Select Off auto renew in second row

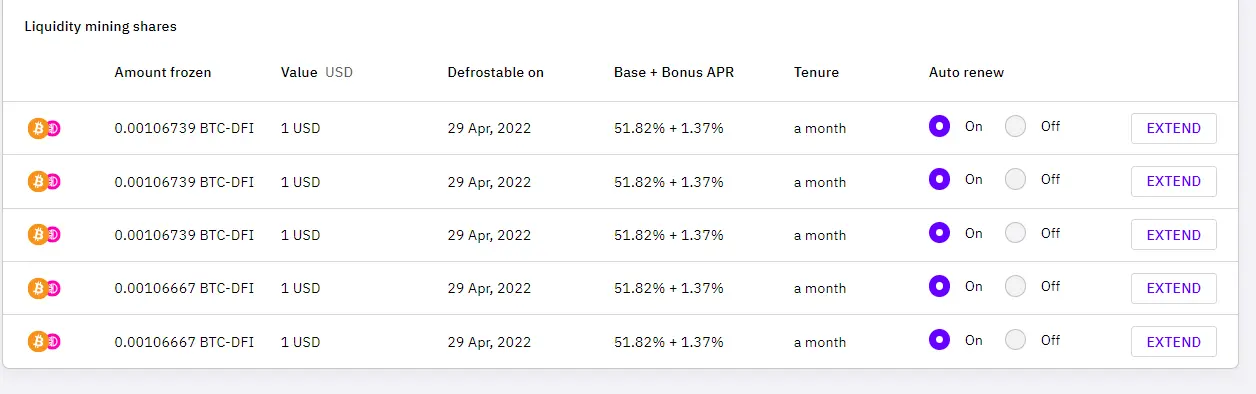pyautogui.click(x=1015, y=179)
